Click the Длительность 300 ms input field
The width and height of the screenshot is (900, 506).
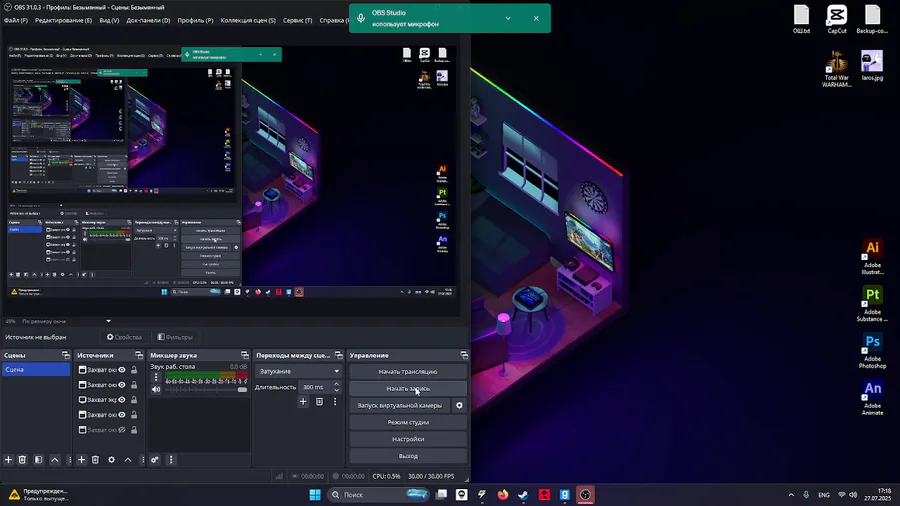pyautogui.click(x=315, y=387)
